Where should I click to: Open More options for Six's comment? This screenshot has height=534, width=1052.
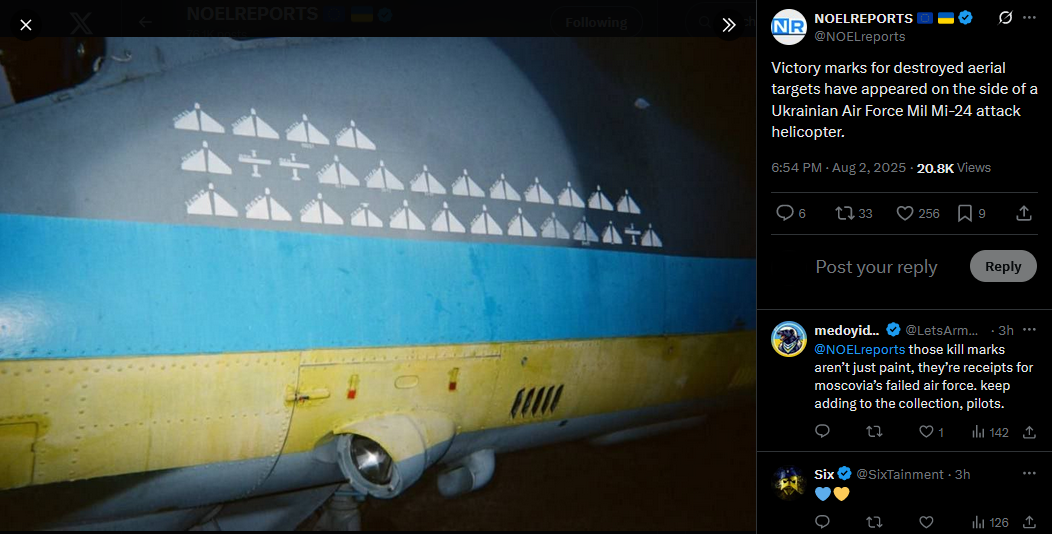(x=1029, y=474)
